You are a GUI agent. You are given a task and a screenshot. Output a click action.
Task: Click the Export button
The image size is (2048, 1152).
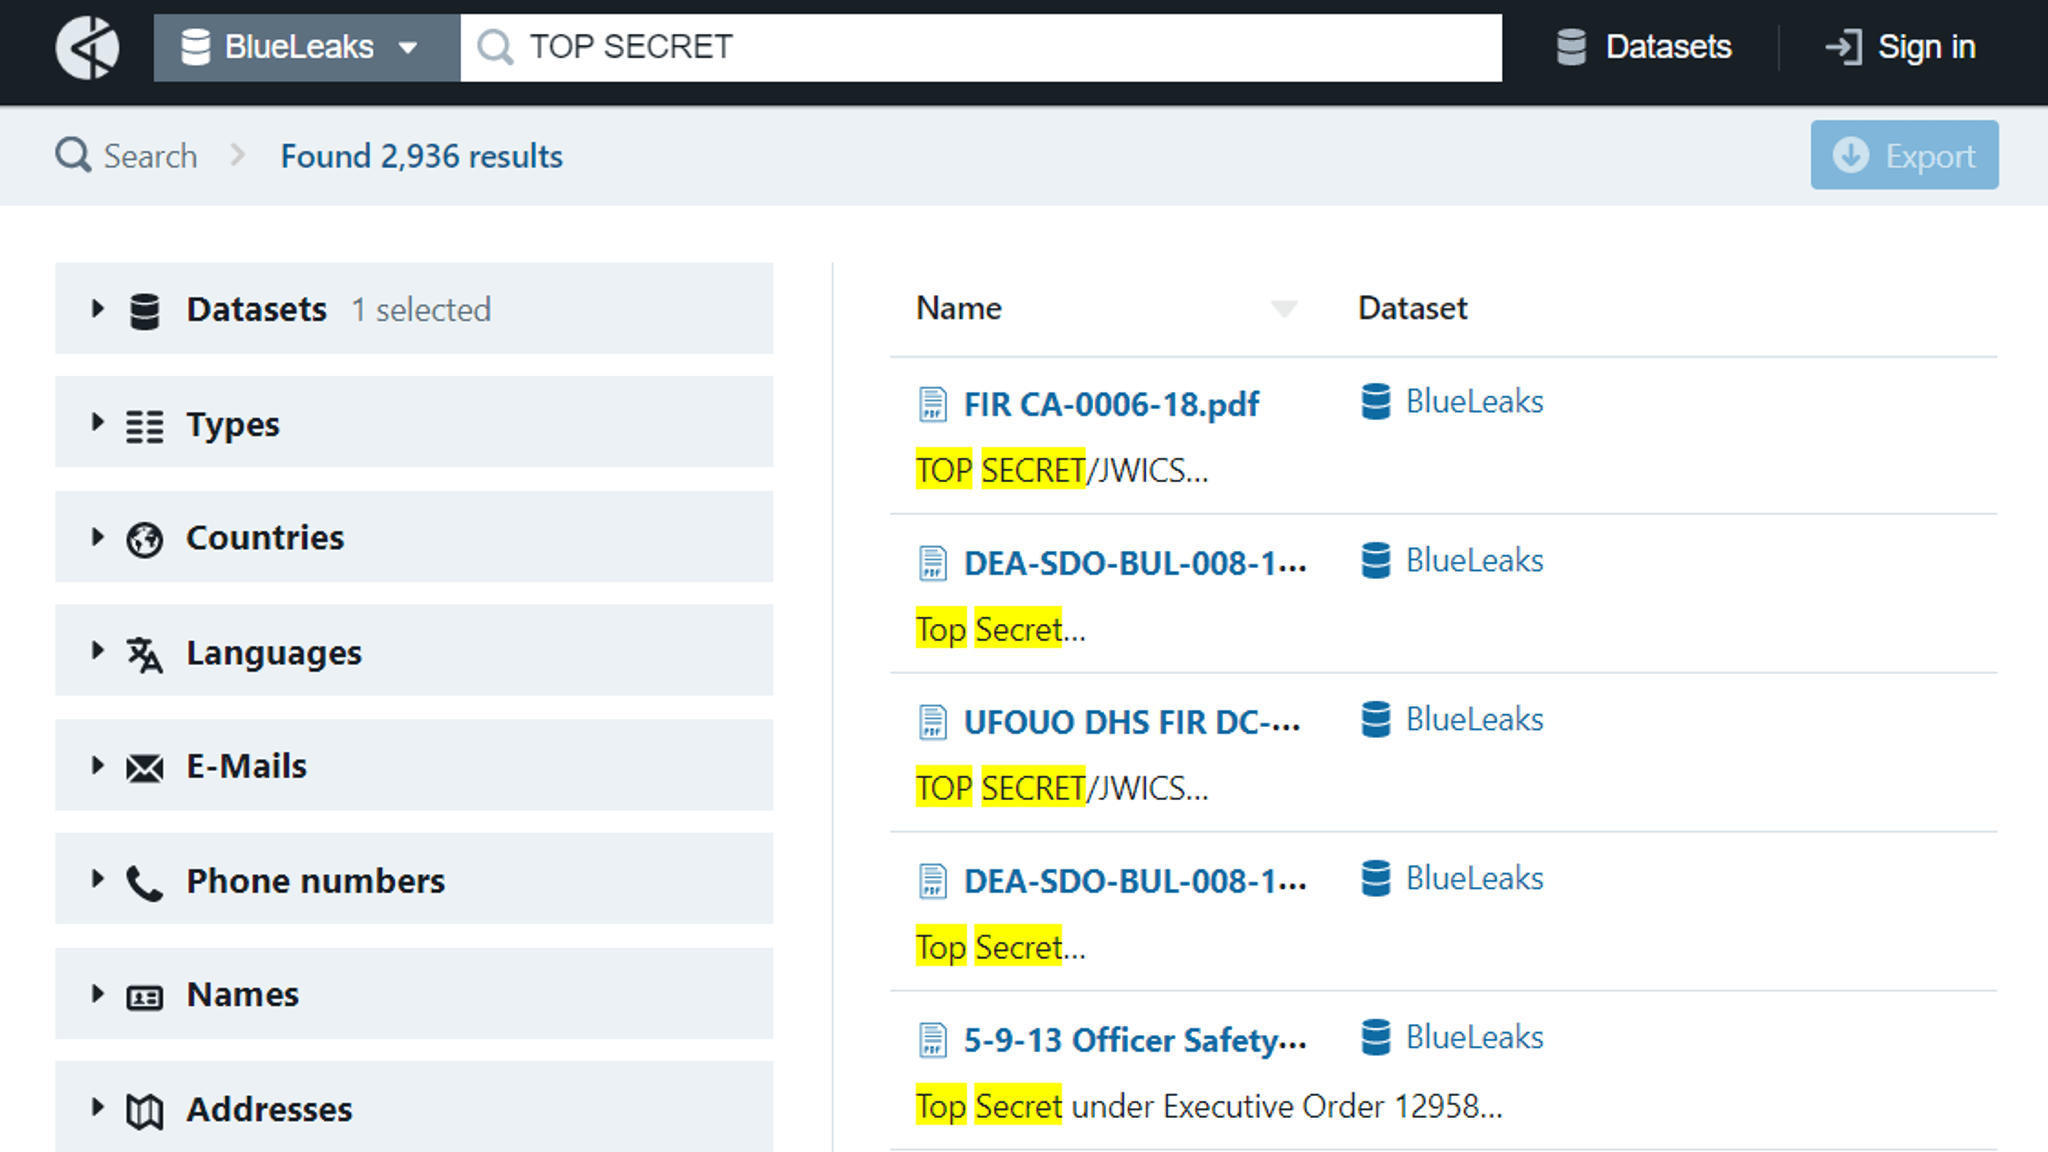point(1904,155)
